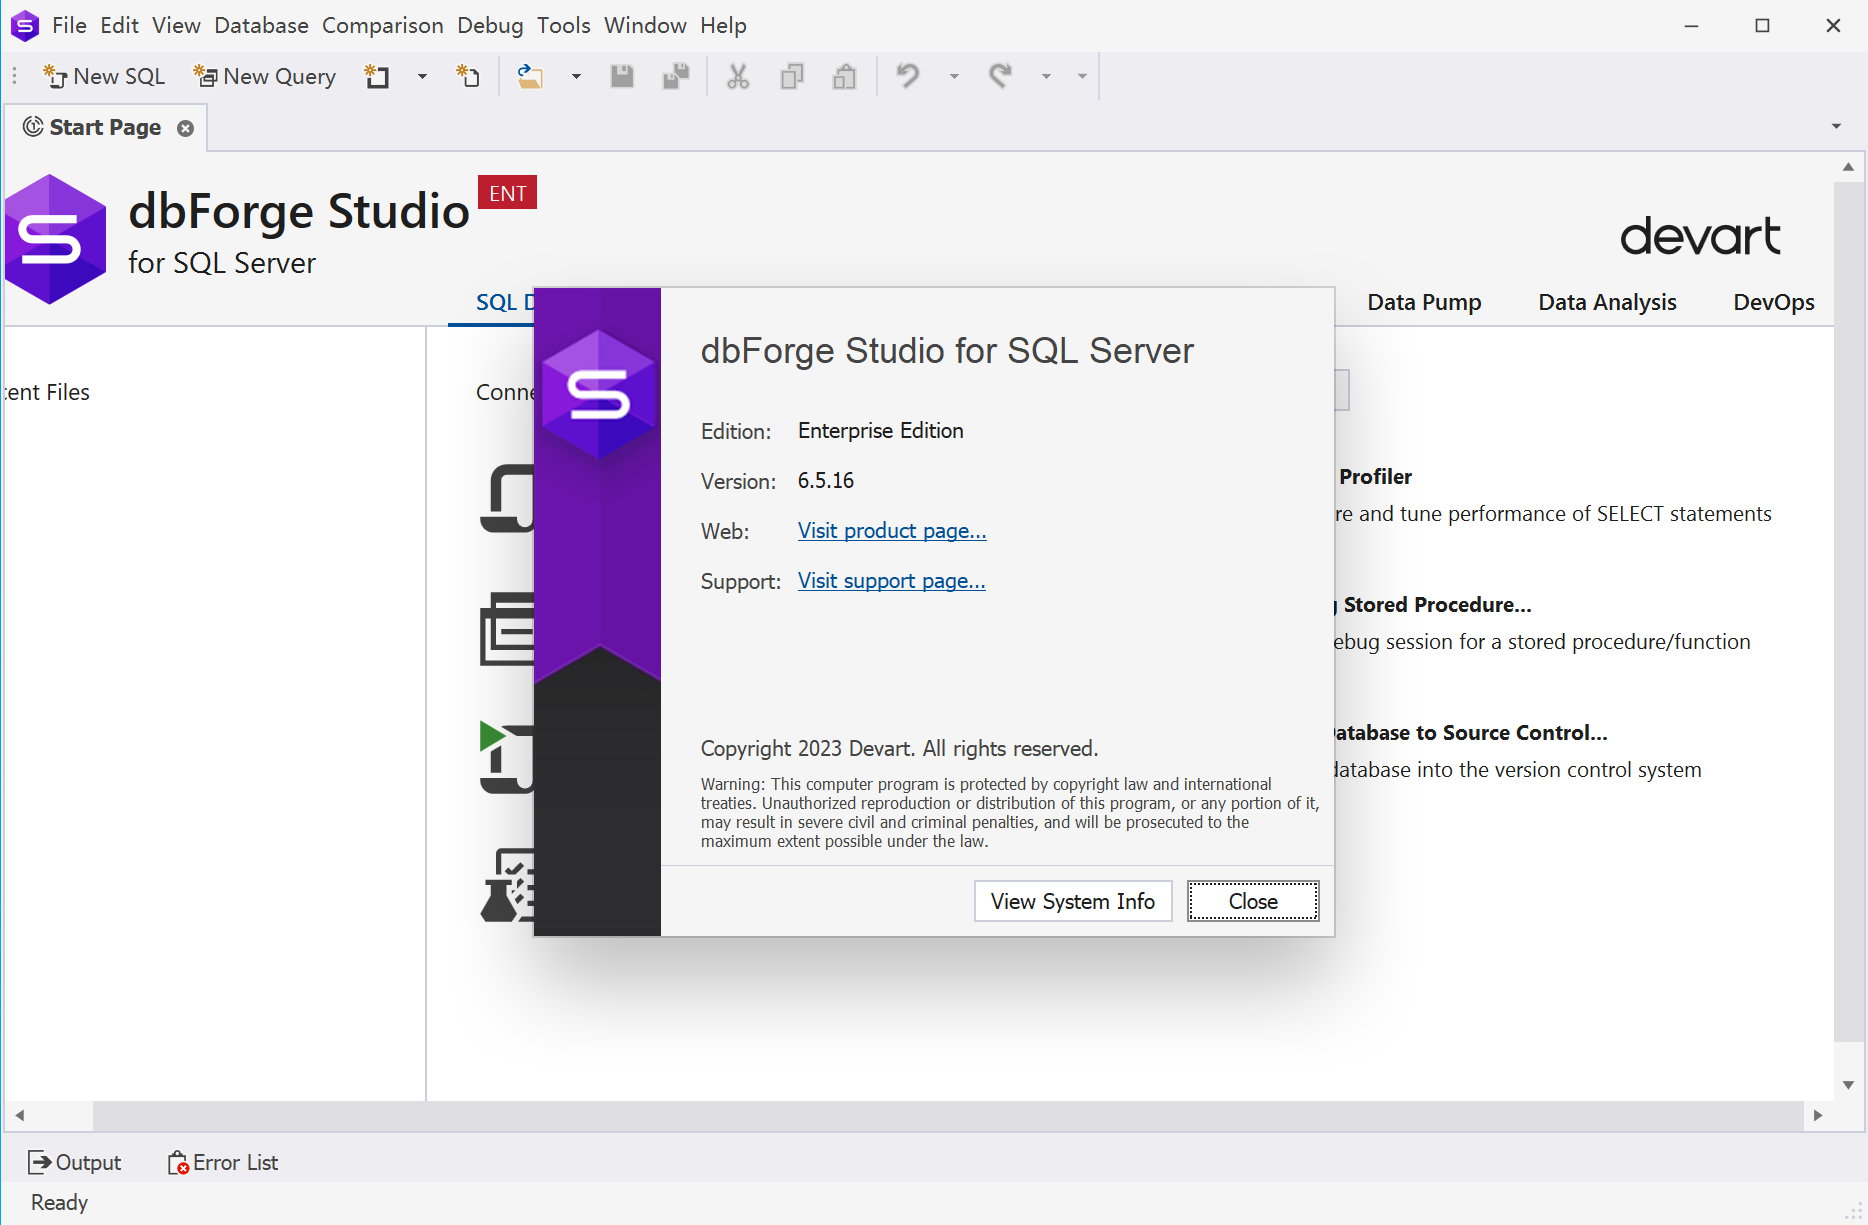Click the View System Info button

[x=1073, y=901]
